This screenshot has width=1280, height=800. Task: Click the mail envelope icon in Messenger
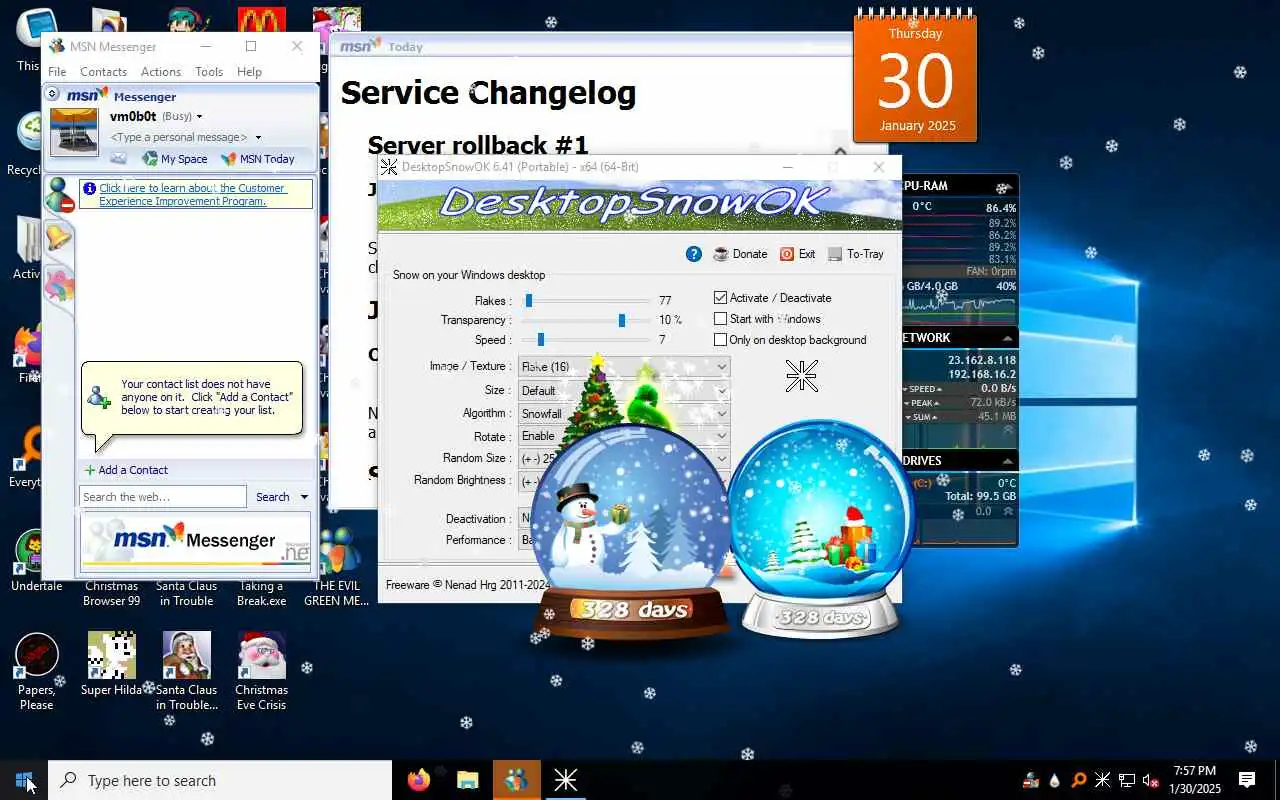point(119,158)
